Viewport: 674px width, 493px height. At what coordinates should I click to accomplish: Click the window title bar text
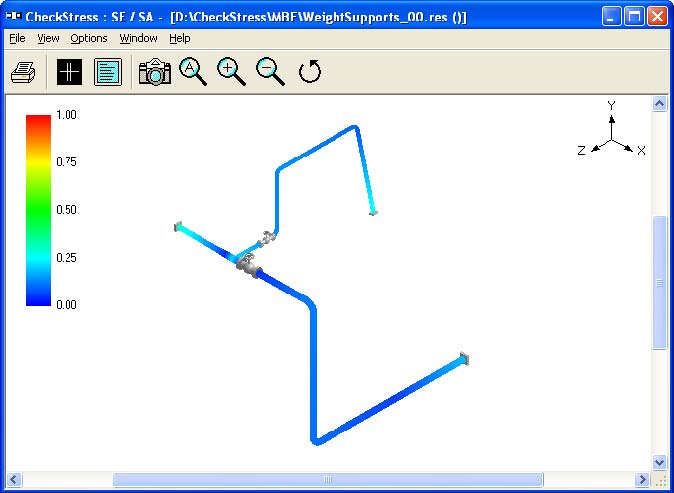246,17
